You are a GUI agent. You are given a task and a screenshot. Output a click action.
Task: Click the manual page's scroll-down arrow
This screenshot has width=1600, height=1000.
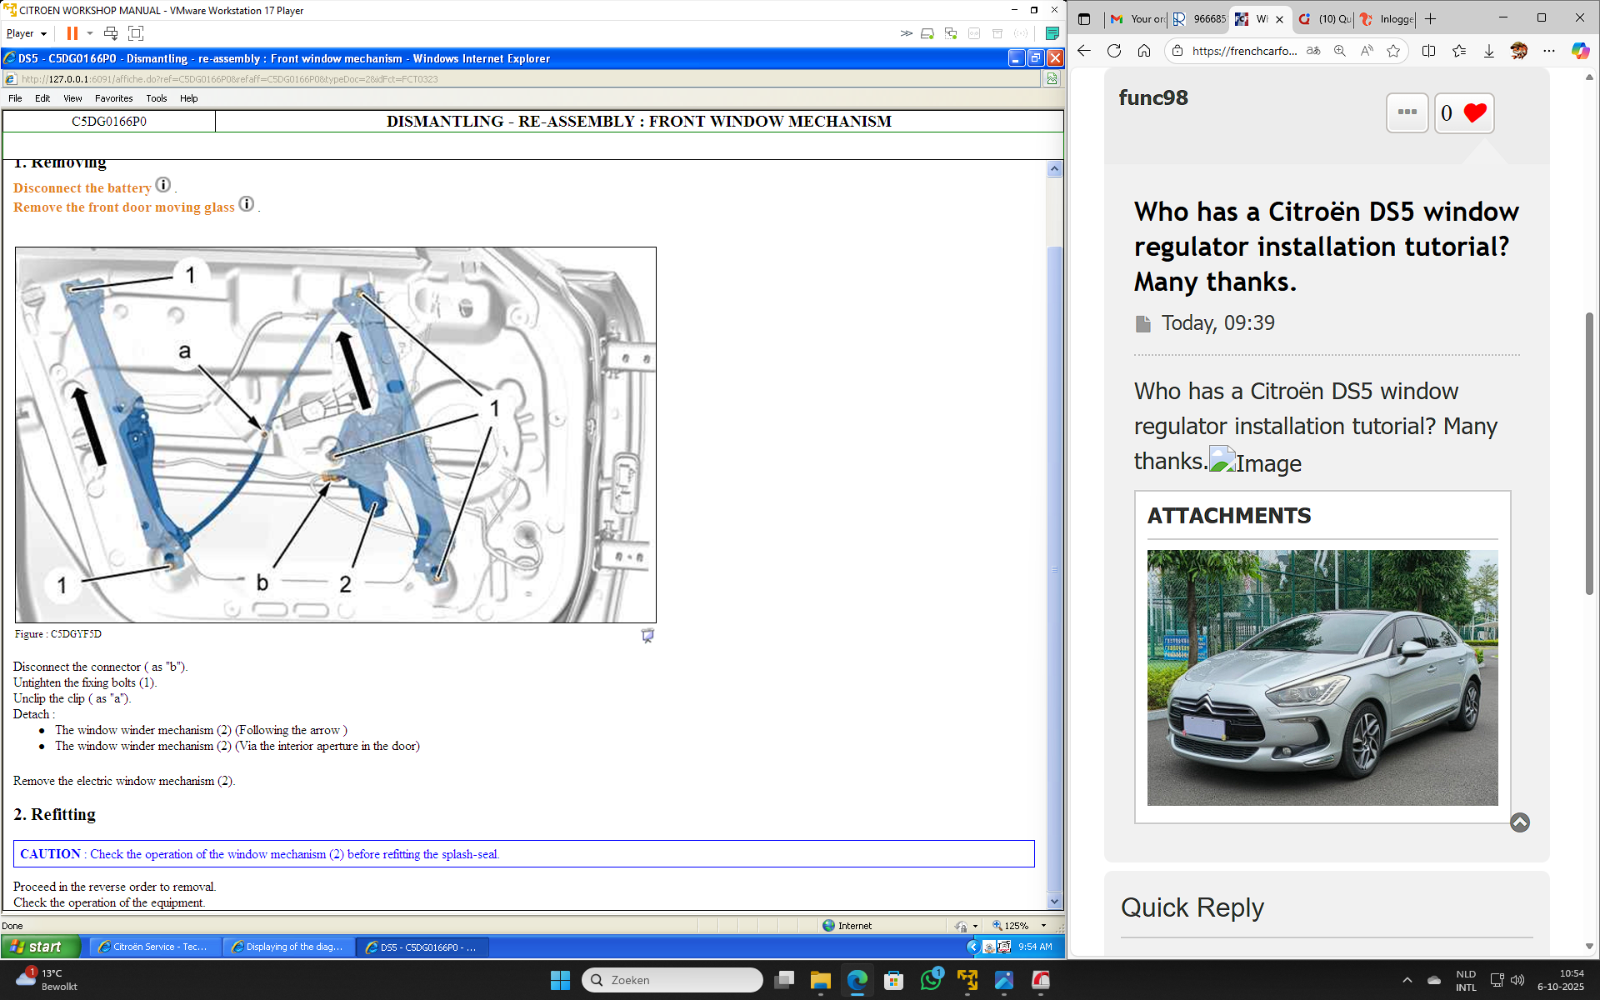click(x=1054, y=901)
